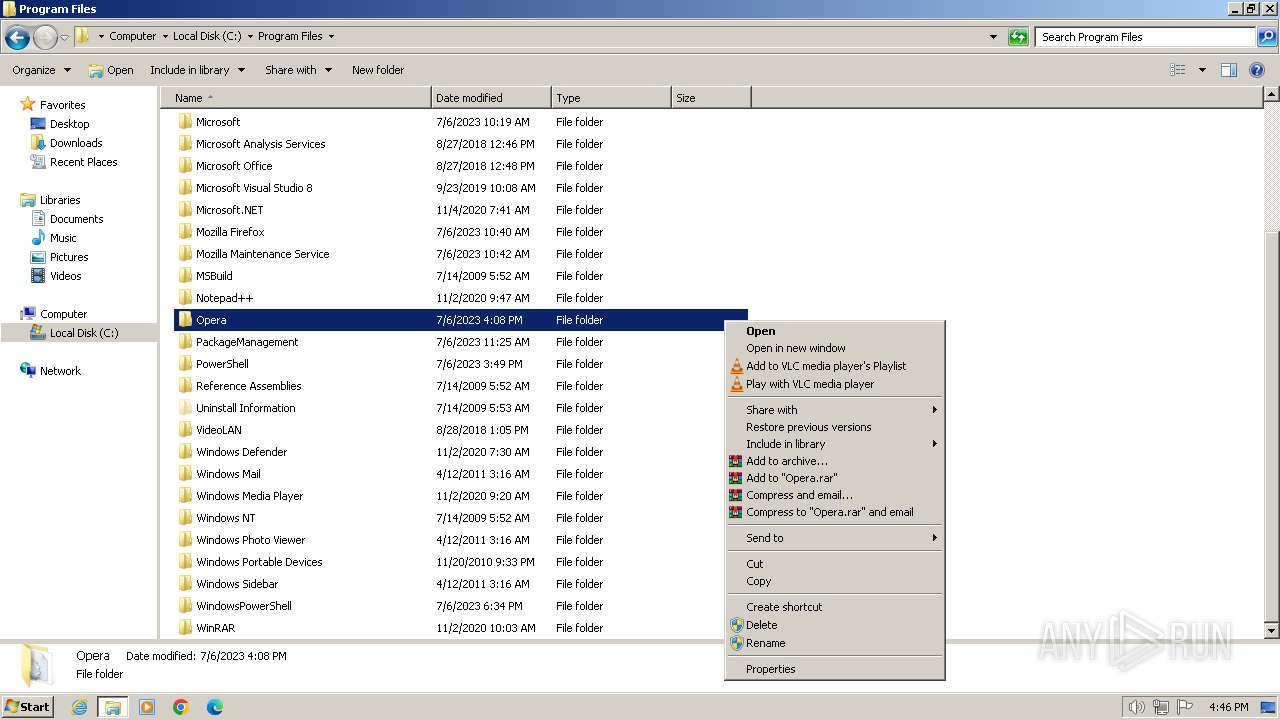Screen dimensions: 1280x720
Task: Open Internet Explorer from taskbar
Action: 80,707
